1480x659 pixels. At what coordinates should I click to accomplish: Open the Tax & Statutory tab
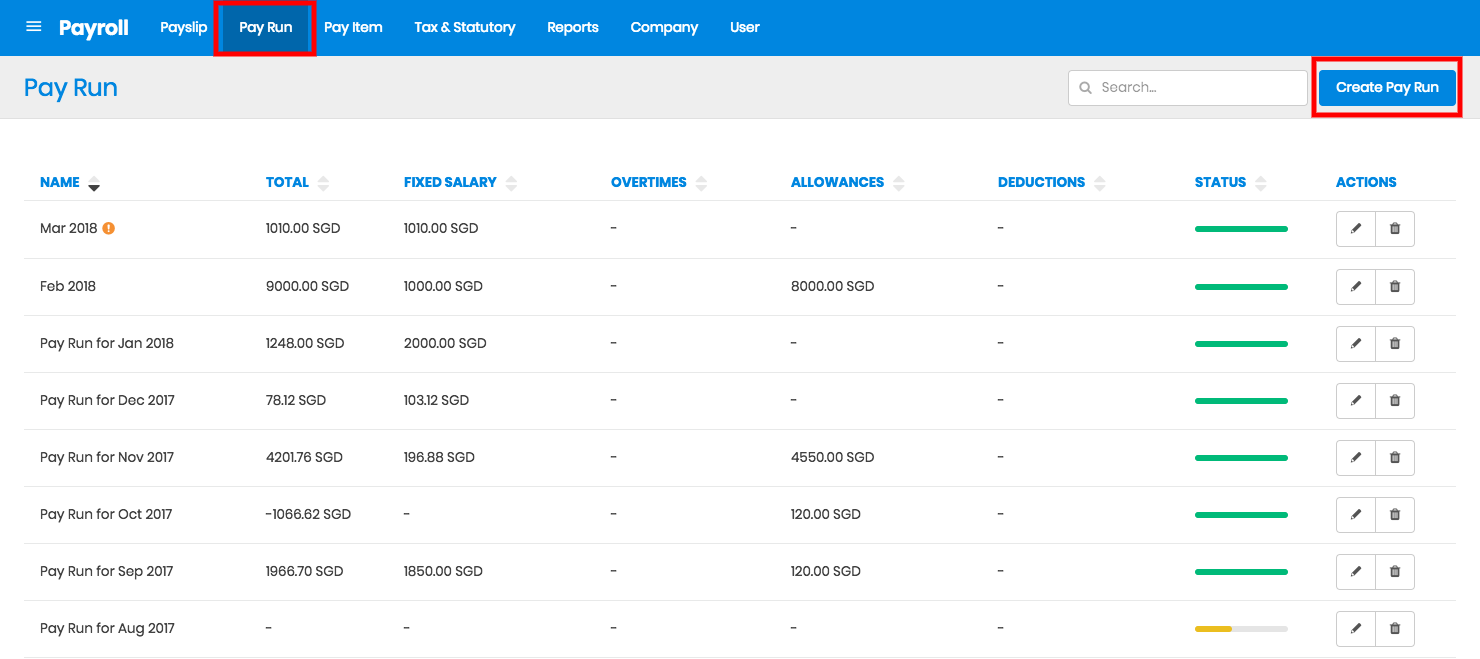point(465,27)
